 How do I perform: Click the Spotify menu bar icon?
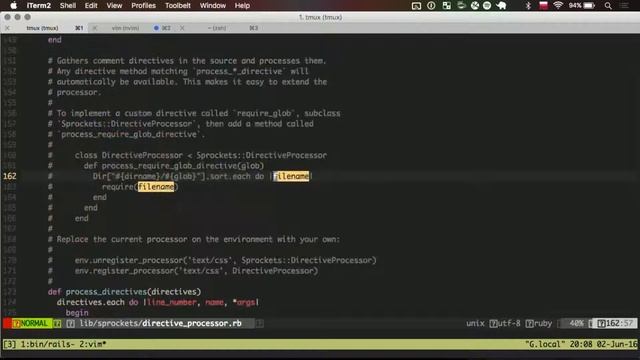coord(487,5)
